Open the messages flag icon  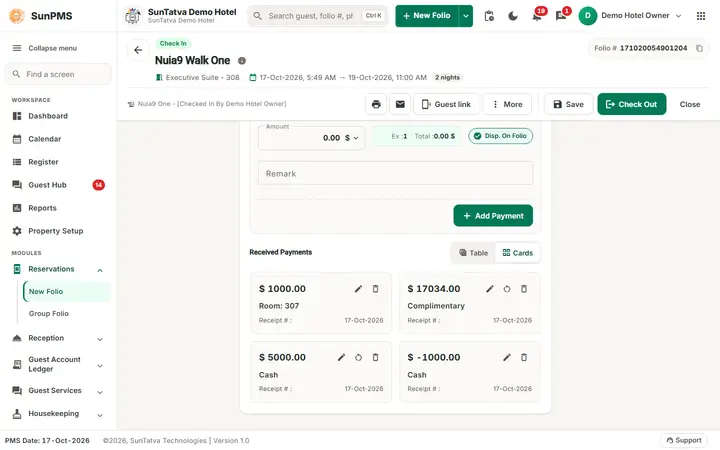pos(560,16)
